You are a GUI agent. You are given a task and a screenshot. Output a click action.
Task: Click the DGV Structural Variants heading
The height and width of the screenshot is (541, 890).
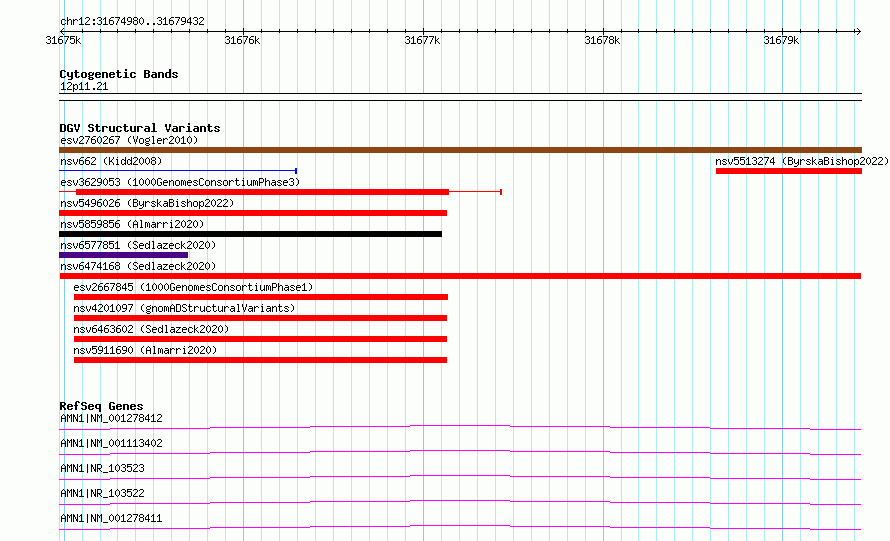tap(140, 128)
